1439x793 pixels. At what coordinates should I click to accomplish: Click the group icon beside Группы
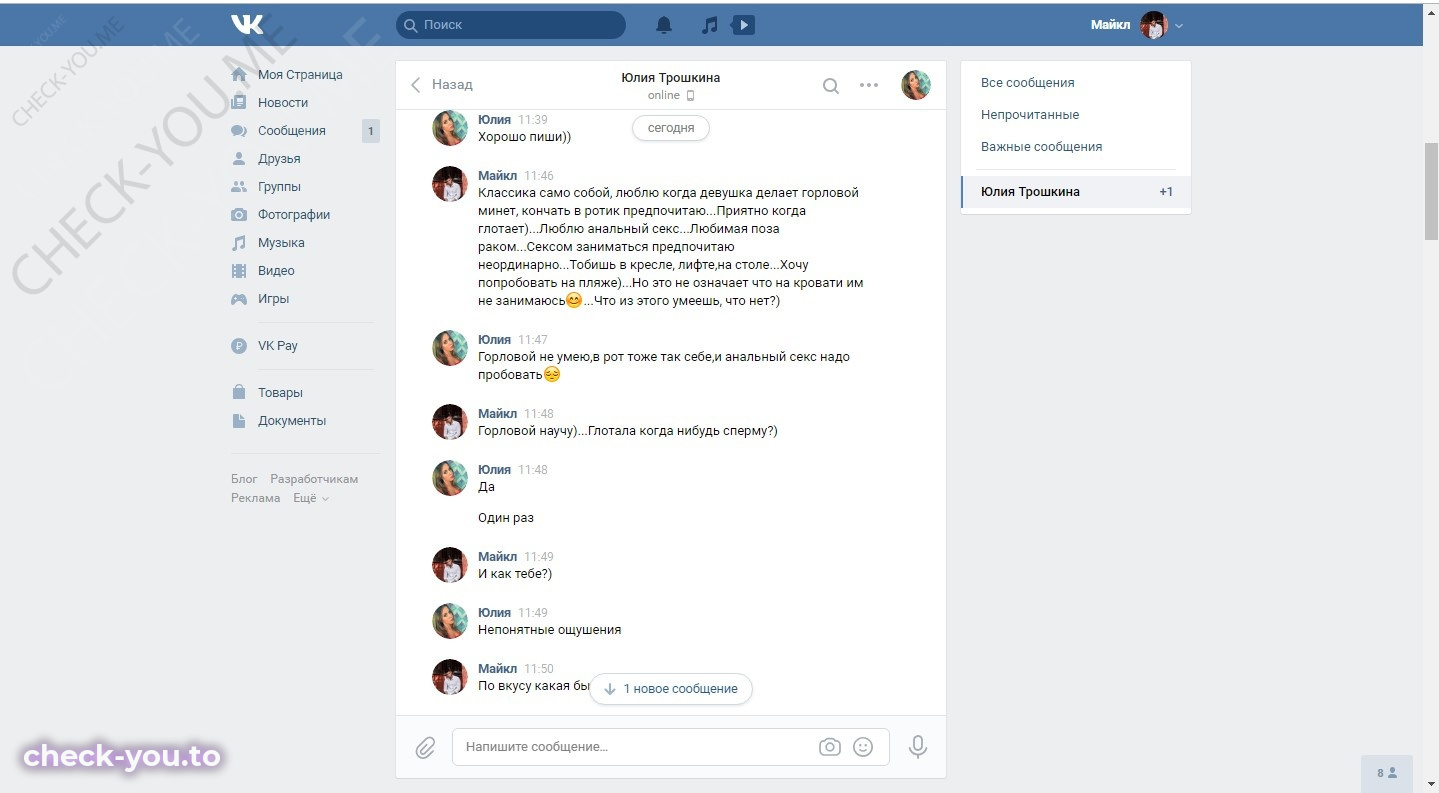[x=239, y=187]
